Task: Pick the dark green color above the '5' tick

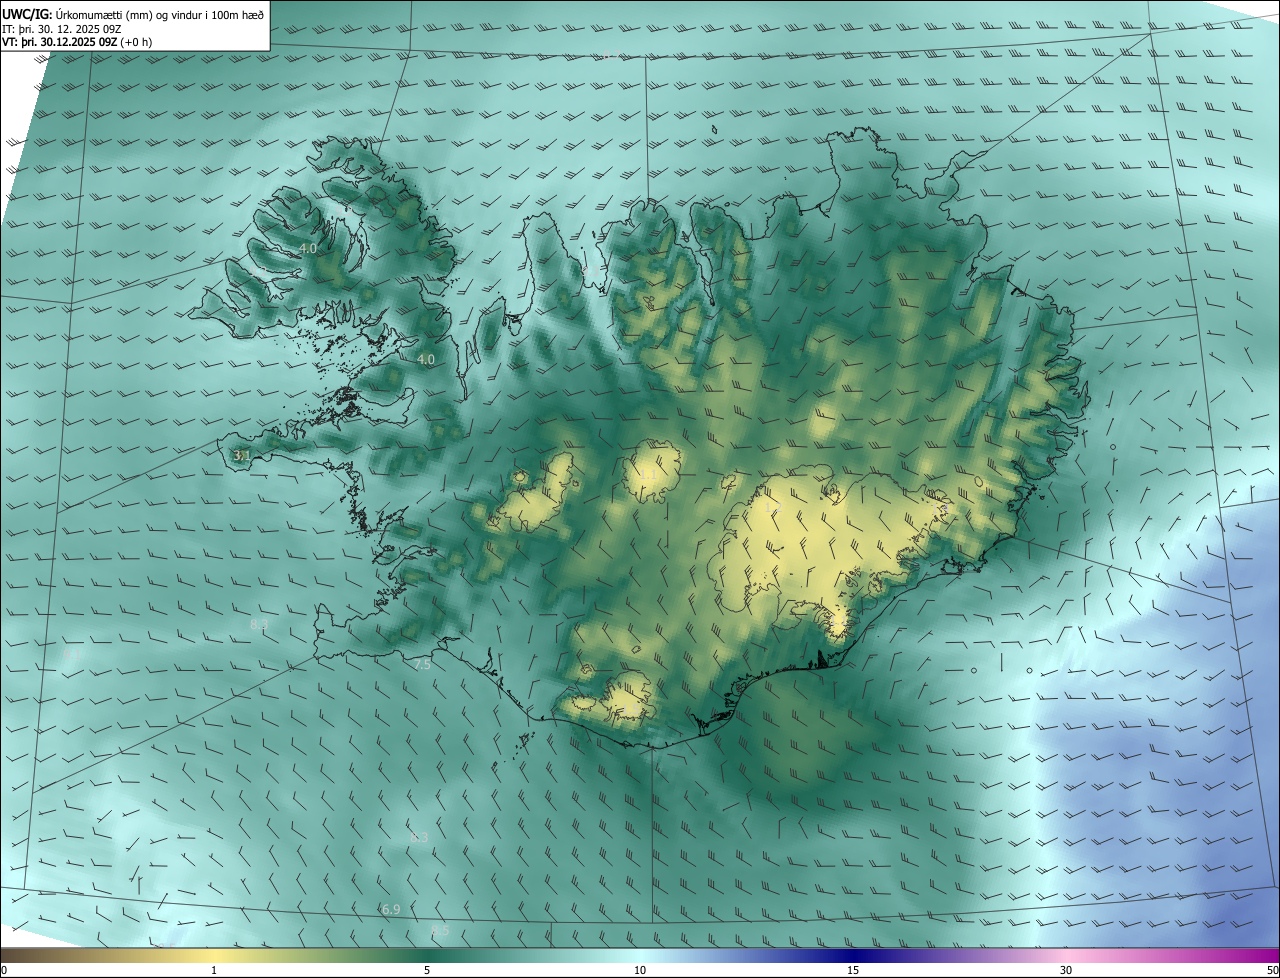Action: click(426, 955)
